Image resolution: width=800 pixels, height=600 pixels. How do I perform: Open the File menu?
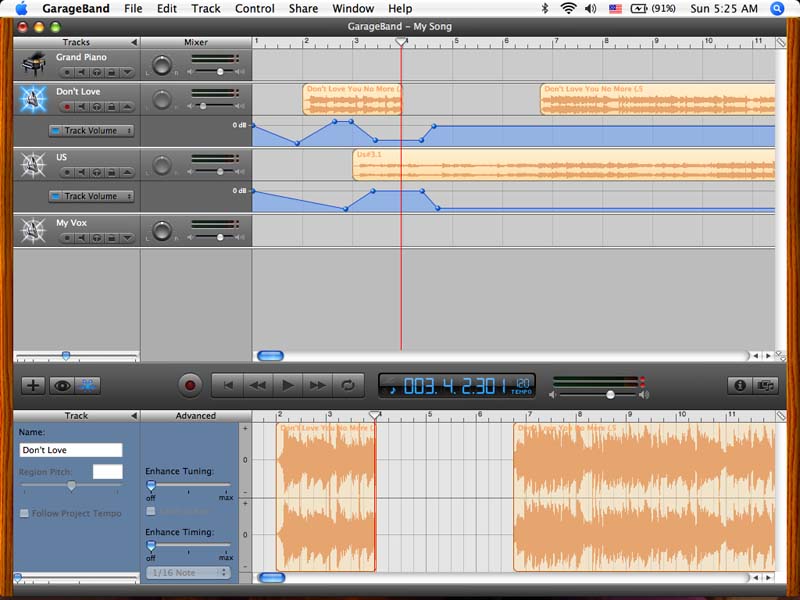point(133,9)
